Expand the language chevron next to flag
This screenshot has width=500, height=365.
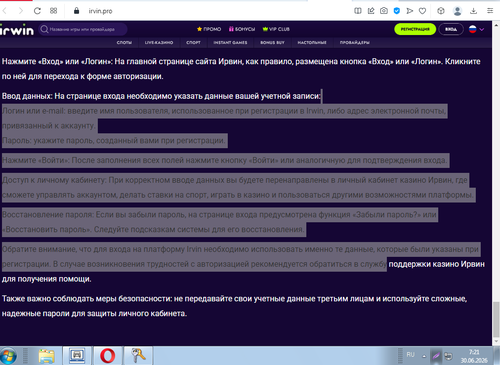pos(482,29)
